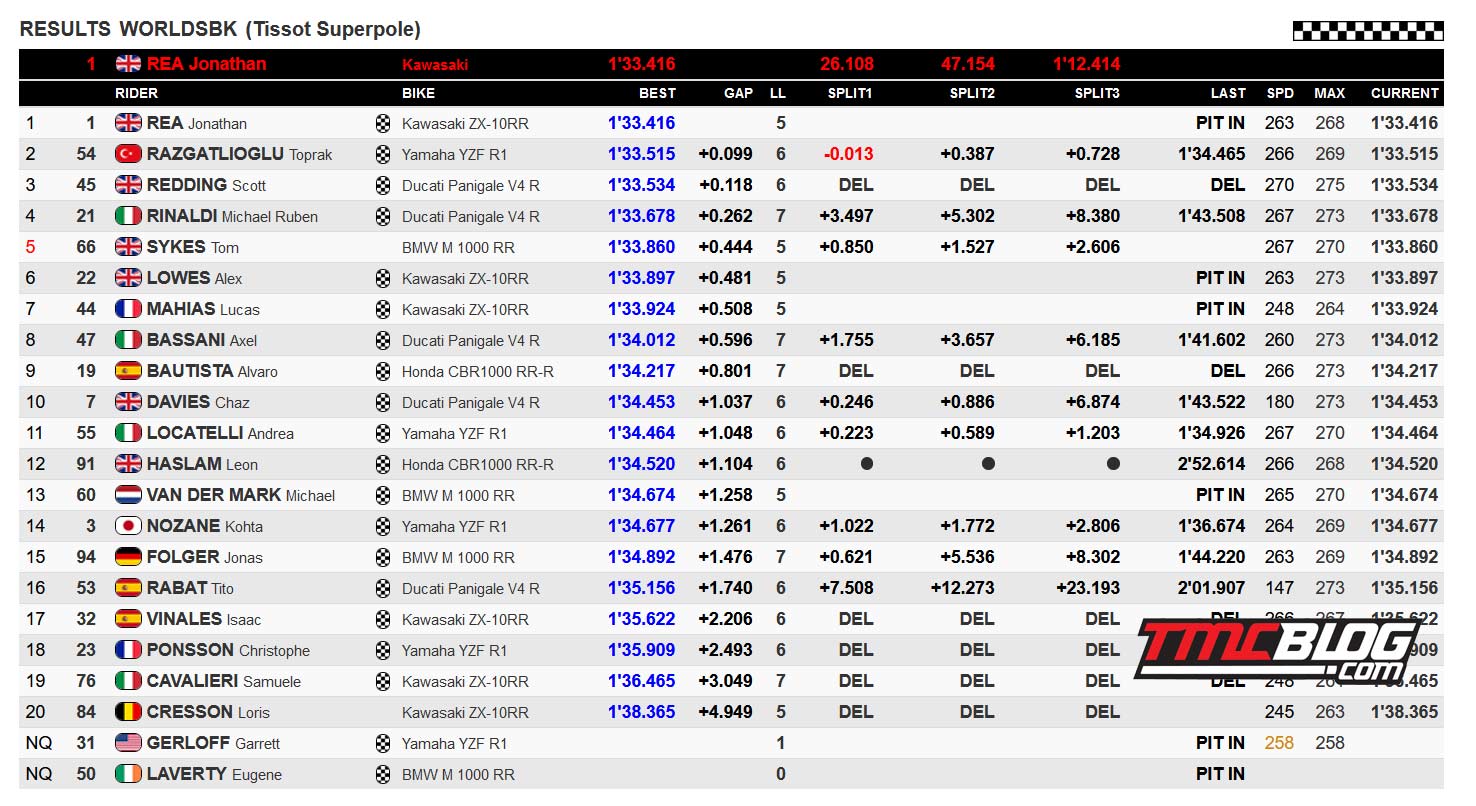This screenshot has width=1476, height=806.
Task: Click the US flag next to GERLOFF Garrett
Action: tap(128, 743)
